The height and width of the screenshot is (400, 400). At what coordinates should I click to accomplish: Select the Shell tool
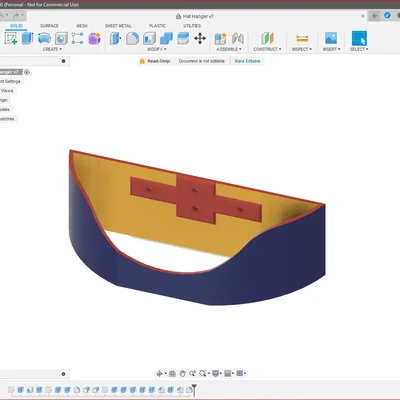[x=149, y=38]
